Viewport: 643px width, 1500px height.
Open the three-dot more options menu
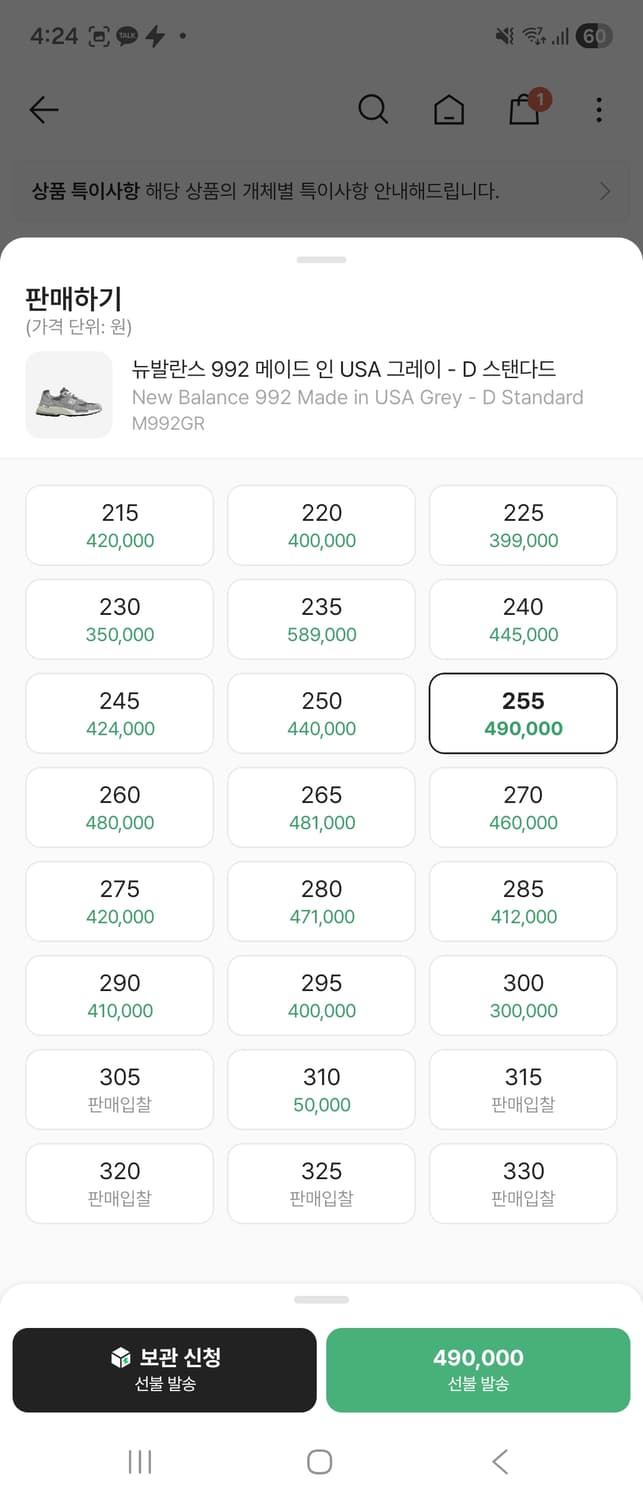pyautogui.click(x=598, y=110)
